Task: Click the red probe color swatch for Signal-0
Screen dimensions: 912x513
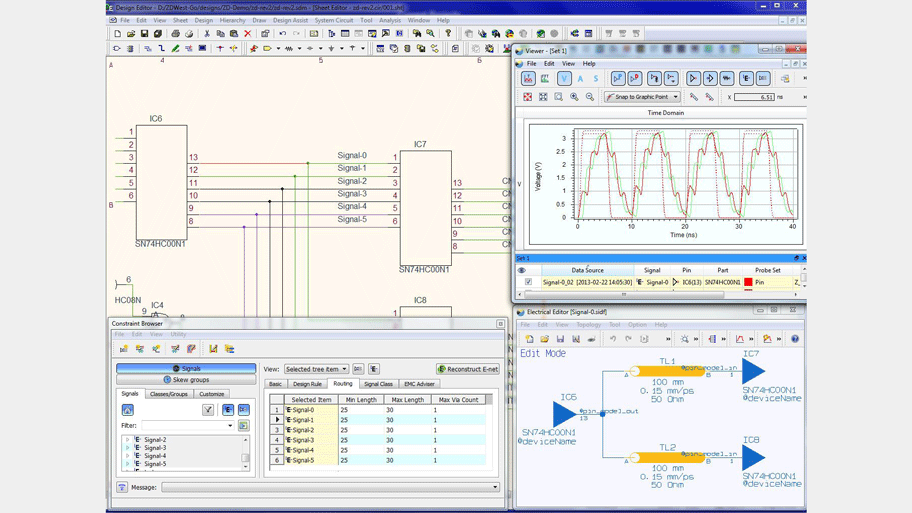Action: (x=748, y=283)
